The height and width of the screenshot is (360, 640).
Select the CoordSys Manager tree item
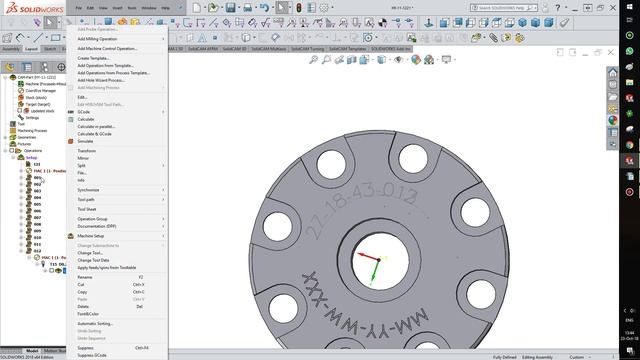click(40, 91)
